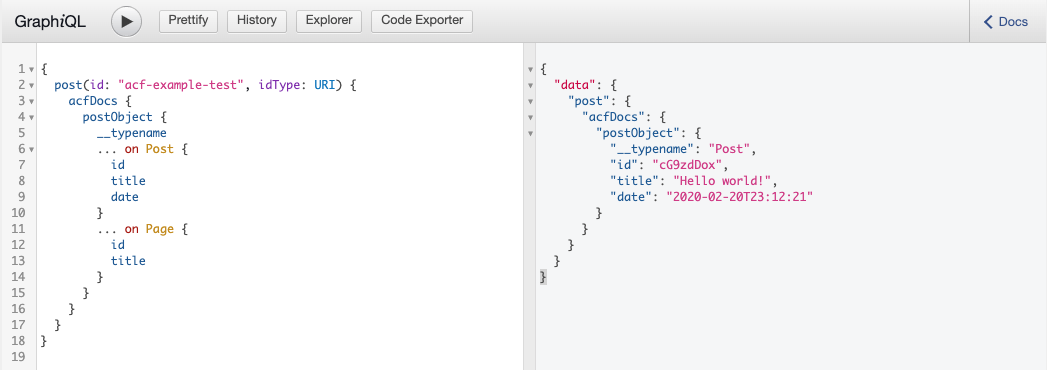Screen dimensions: 1047x370
Task: Click the Prettify button
Action: (x=188, y=21)
